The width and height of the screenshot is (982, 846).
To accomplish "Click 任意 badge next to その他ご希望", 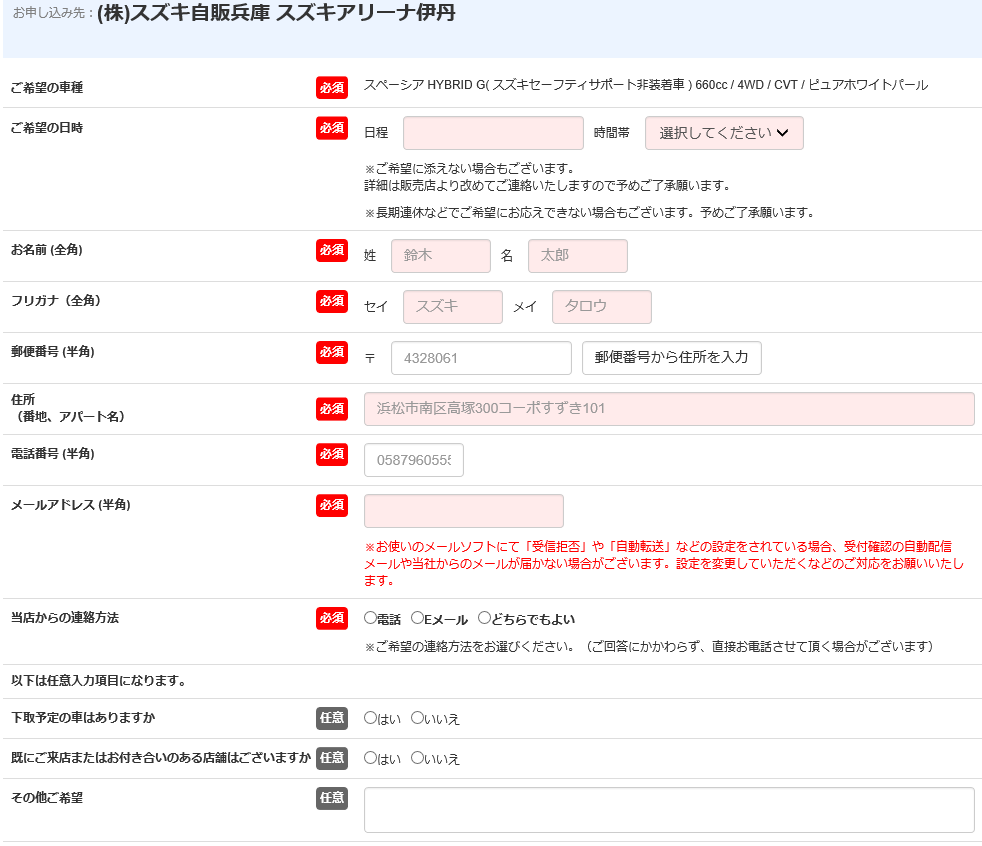I will click(x=332, y=798).
